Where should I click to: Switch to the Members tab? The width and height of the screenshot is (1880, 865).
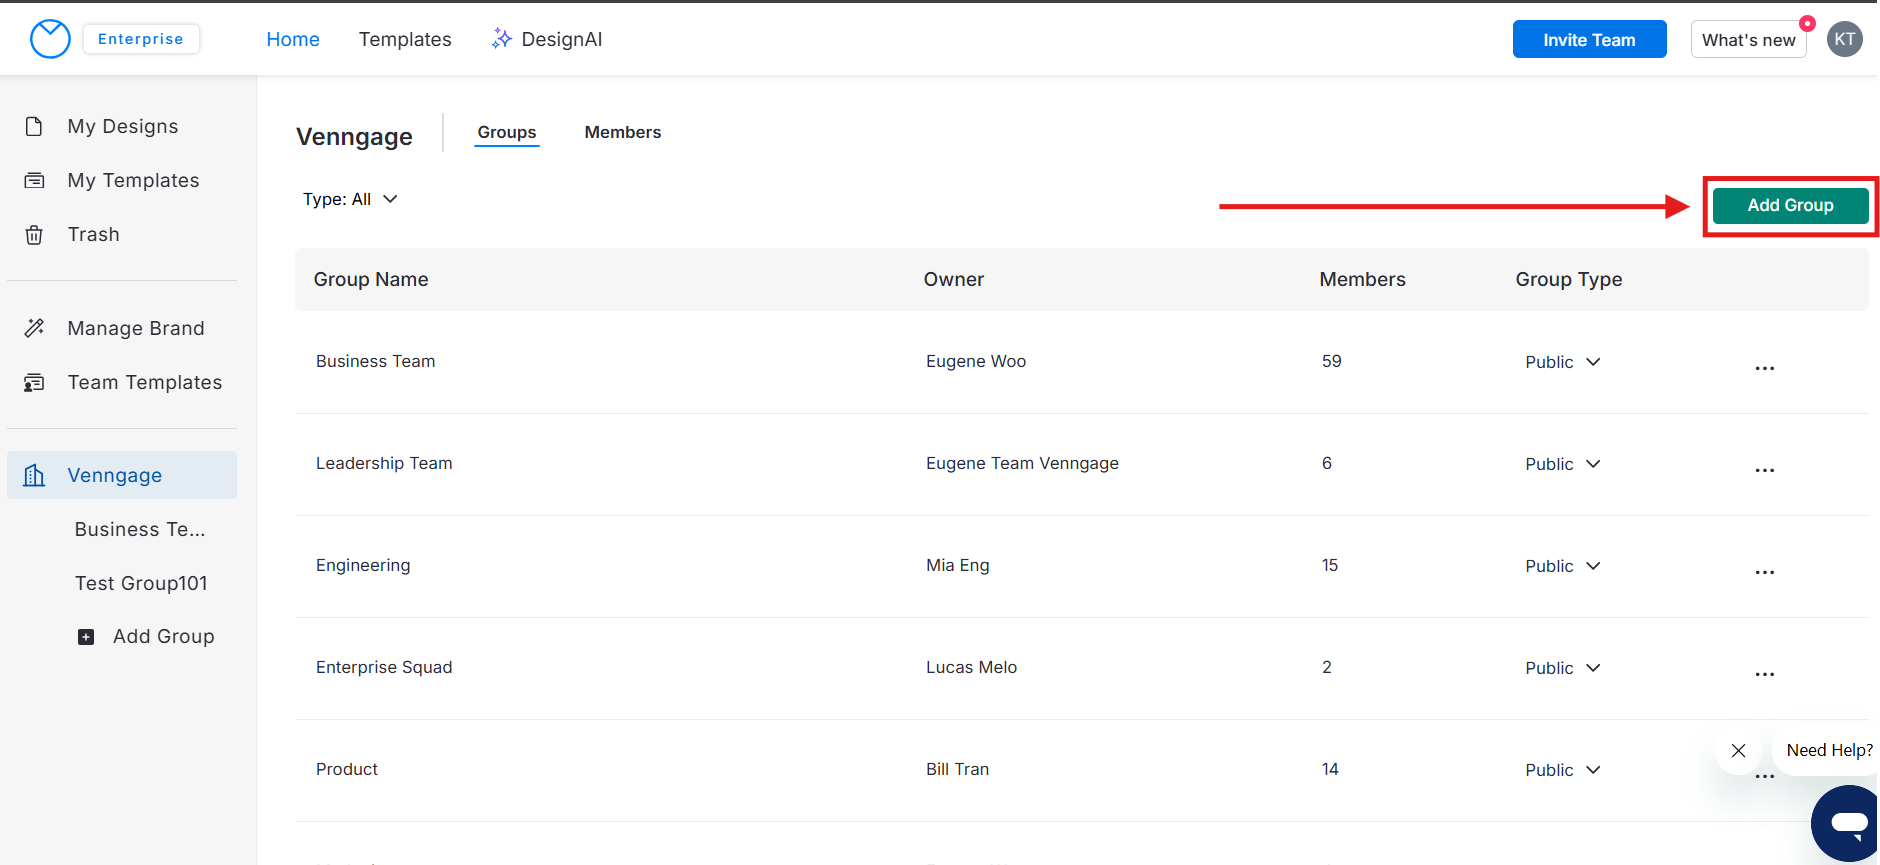pyautogui.click(x=622, y=132)
